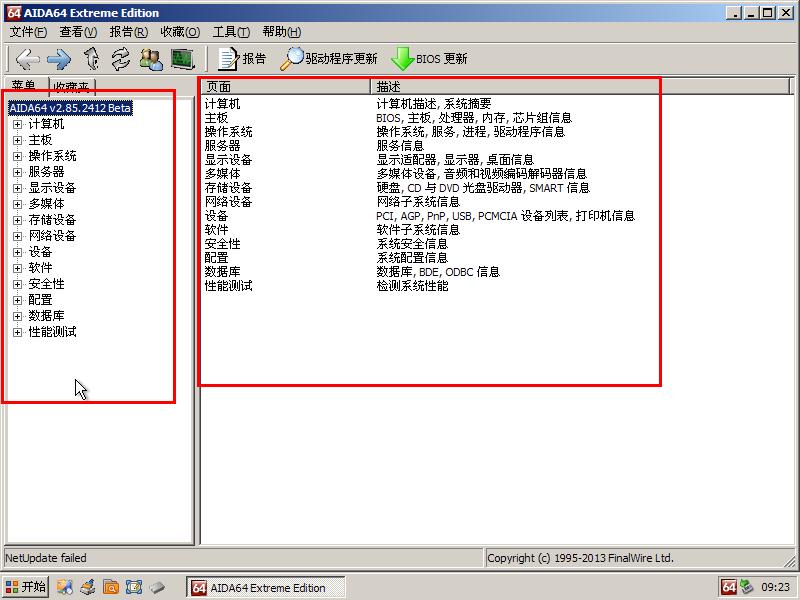Image resolution: width=800 pixels, height=600 pixels.
Task: Expand the 服务器 tree node
Action: point(17,172)
